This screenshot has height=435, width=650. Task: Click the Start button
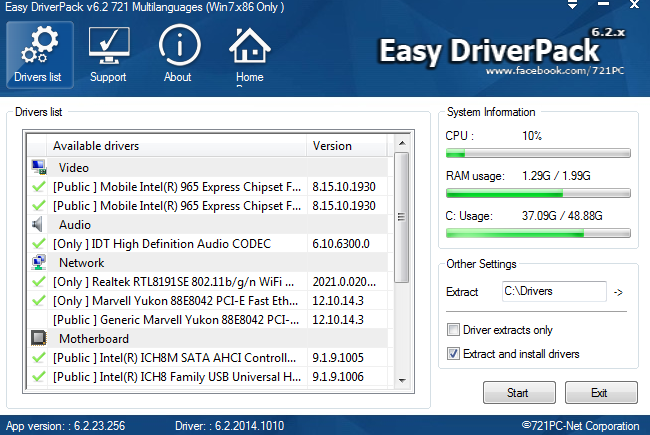(519, 392)
